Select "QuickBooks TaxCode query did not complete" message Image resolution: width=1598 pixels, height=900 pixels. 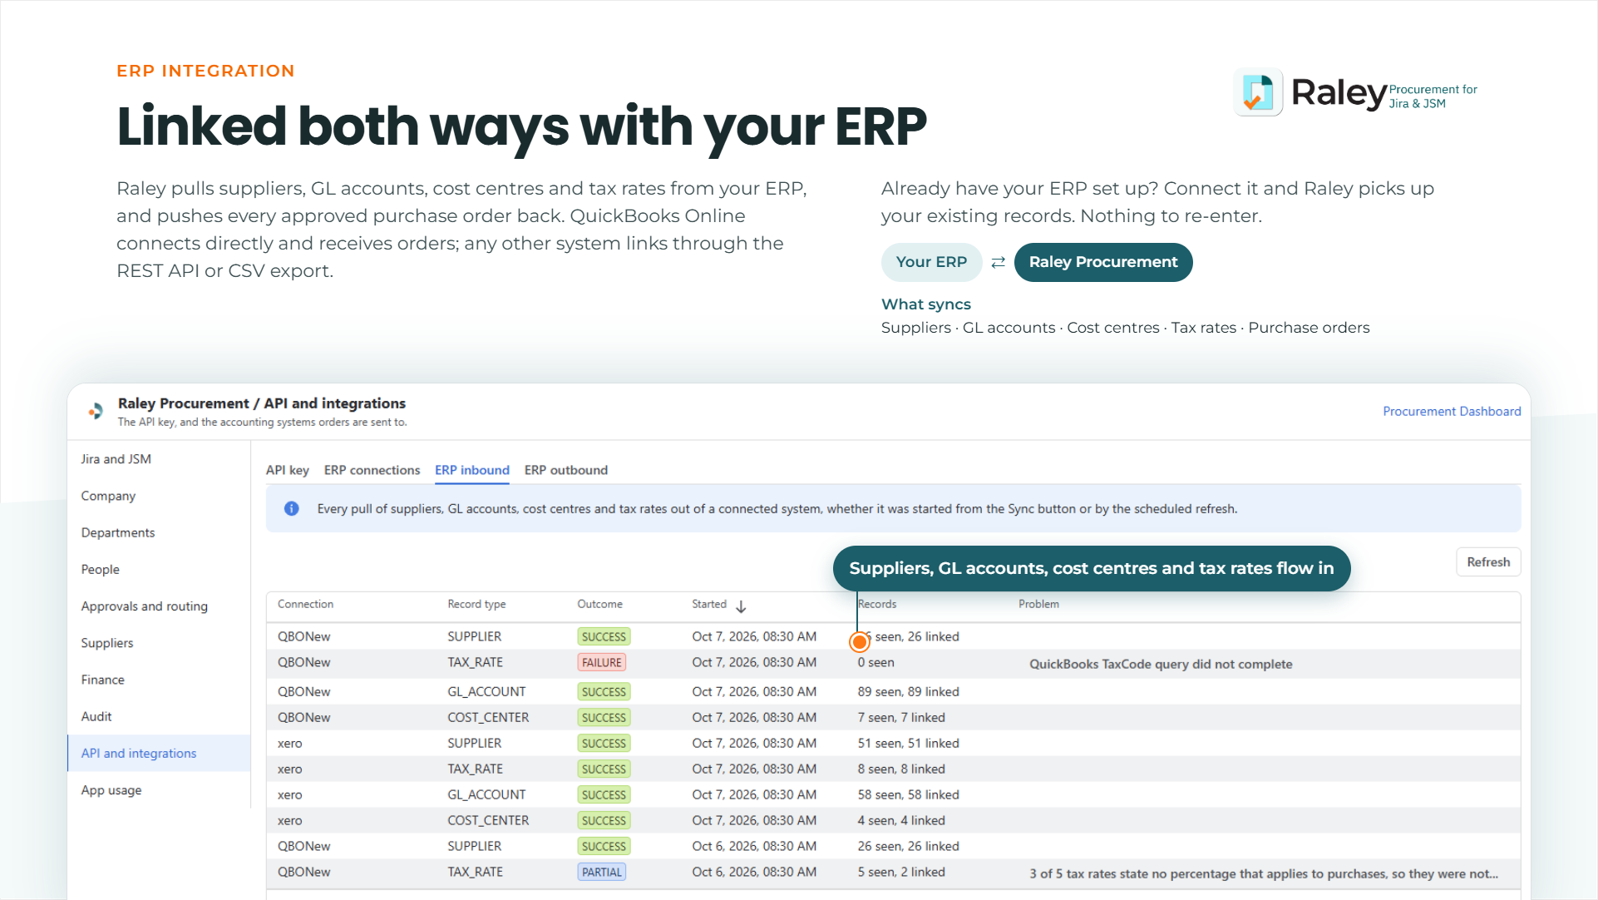click(1161, 664)
